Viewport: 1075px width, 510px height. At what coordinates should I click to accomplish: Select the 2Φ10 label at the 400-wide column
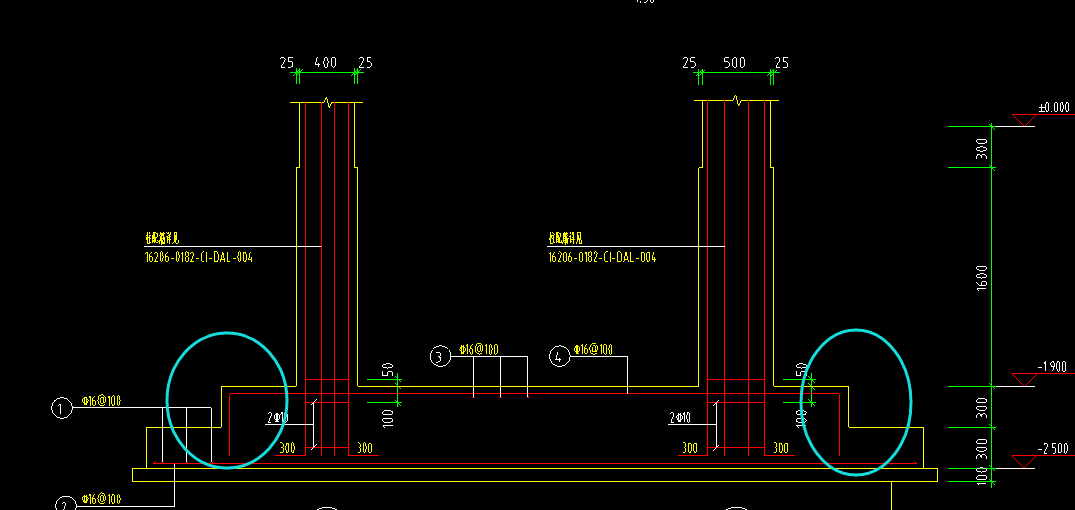[278, 417]
